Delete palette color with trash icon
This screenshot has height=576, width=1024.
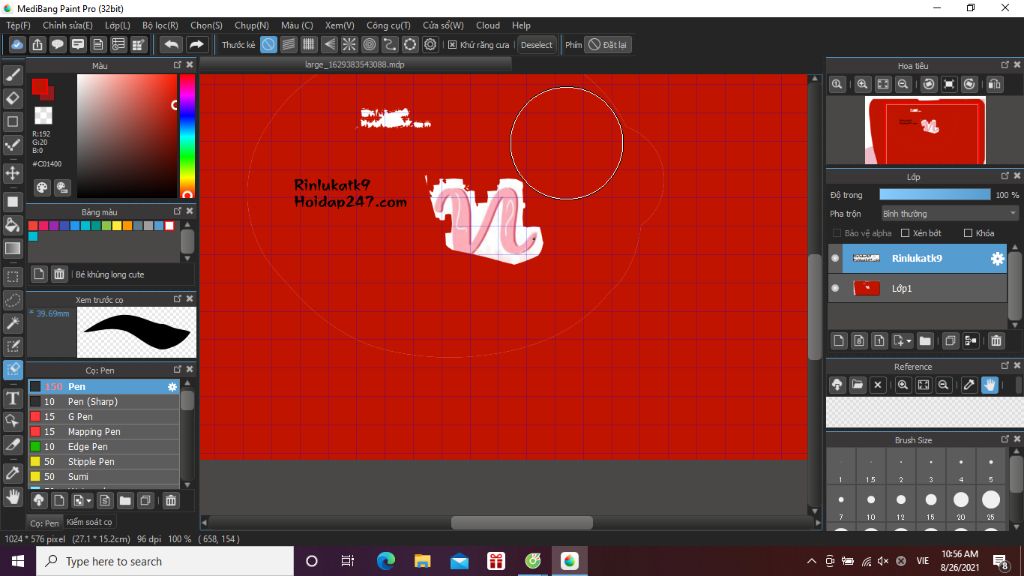[59, 274]
